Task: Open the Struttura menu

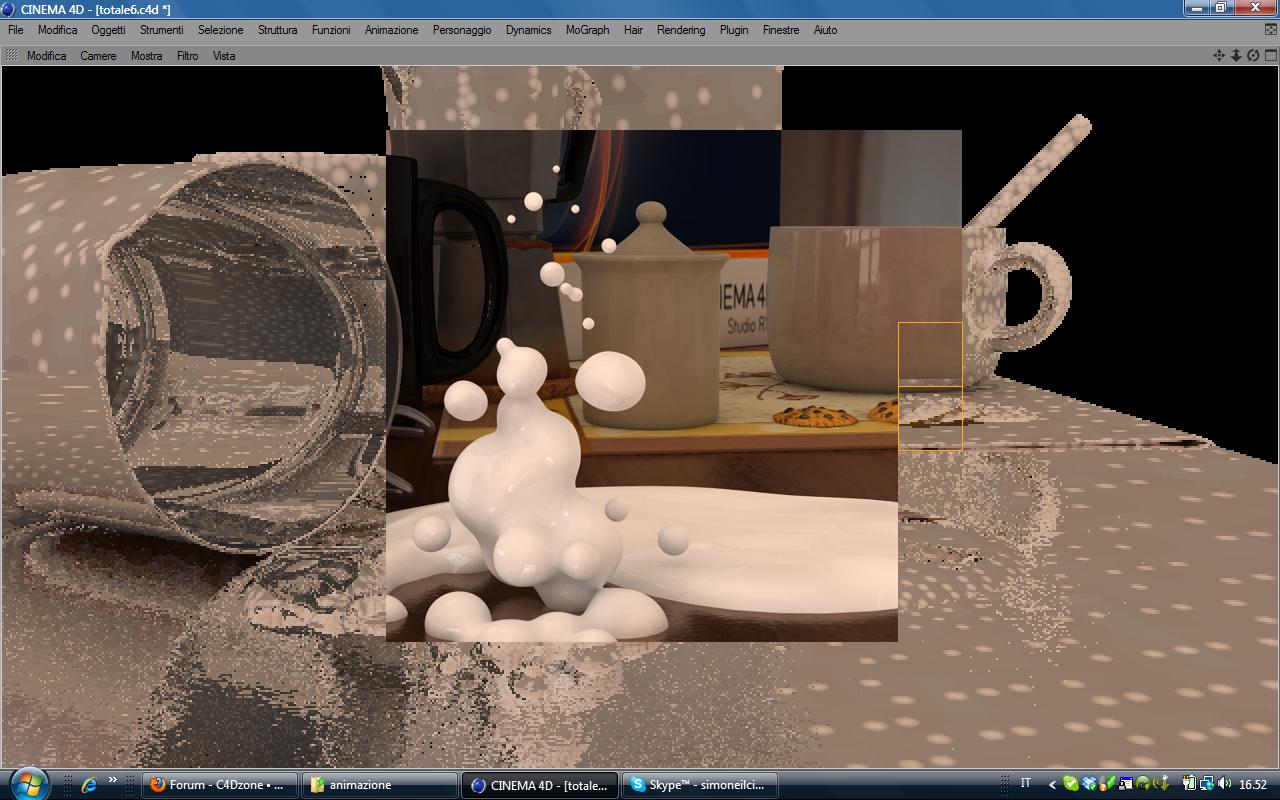Action: (277, 30)
